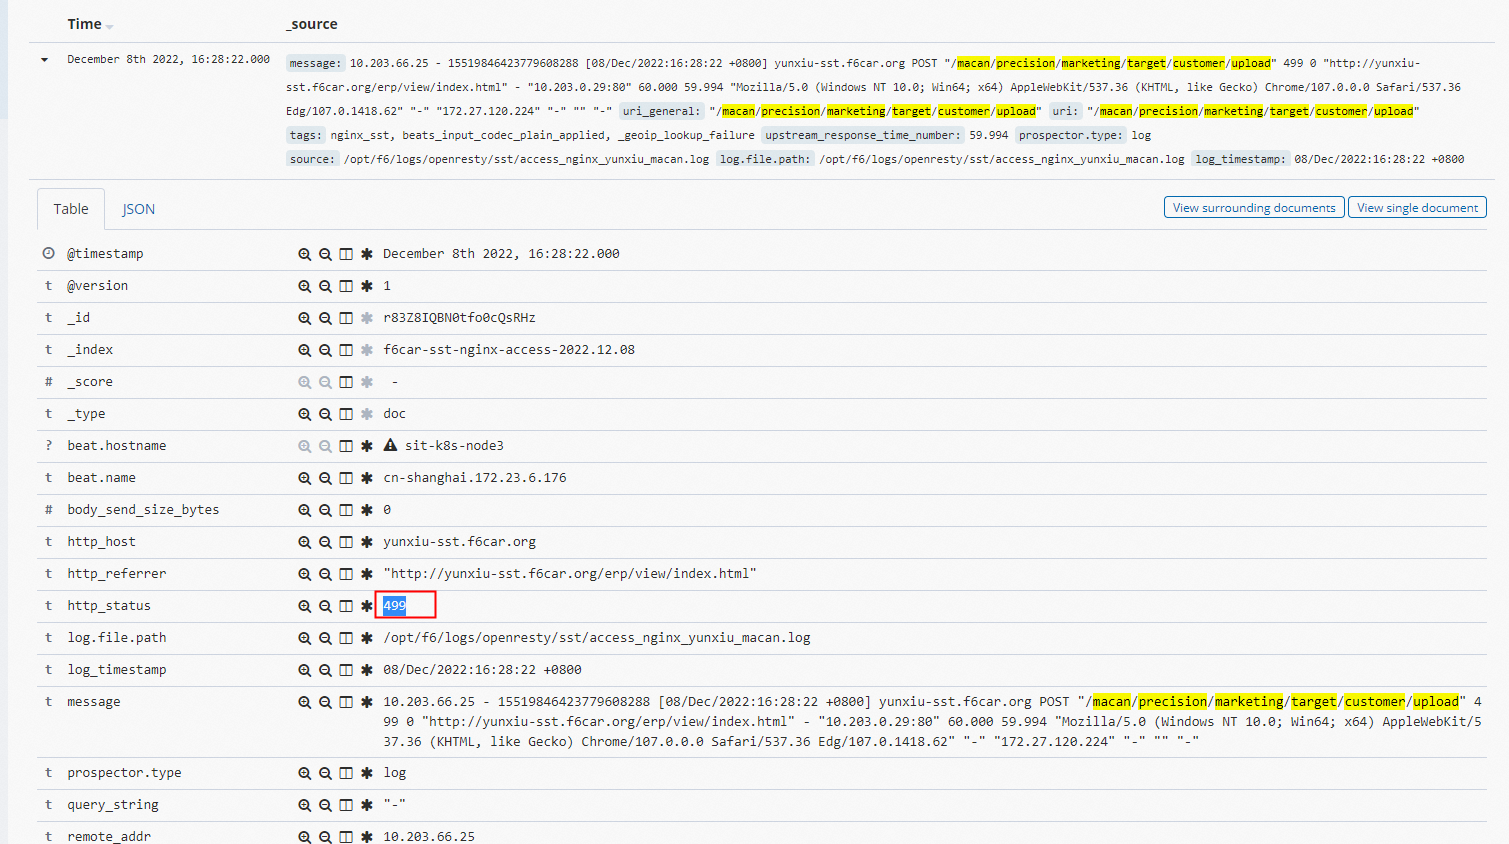Sort by Time column header arrow
The image size is (1509, 844).
pyautogui.click(x=109, y=26)
